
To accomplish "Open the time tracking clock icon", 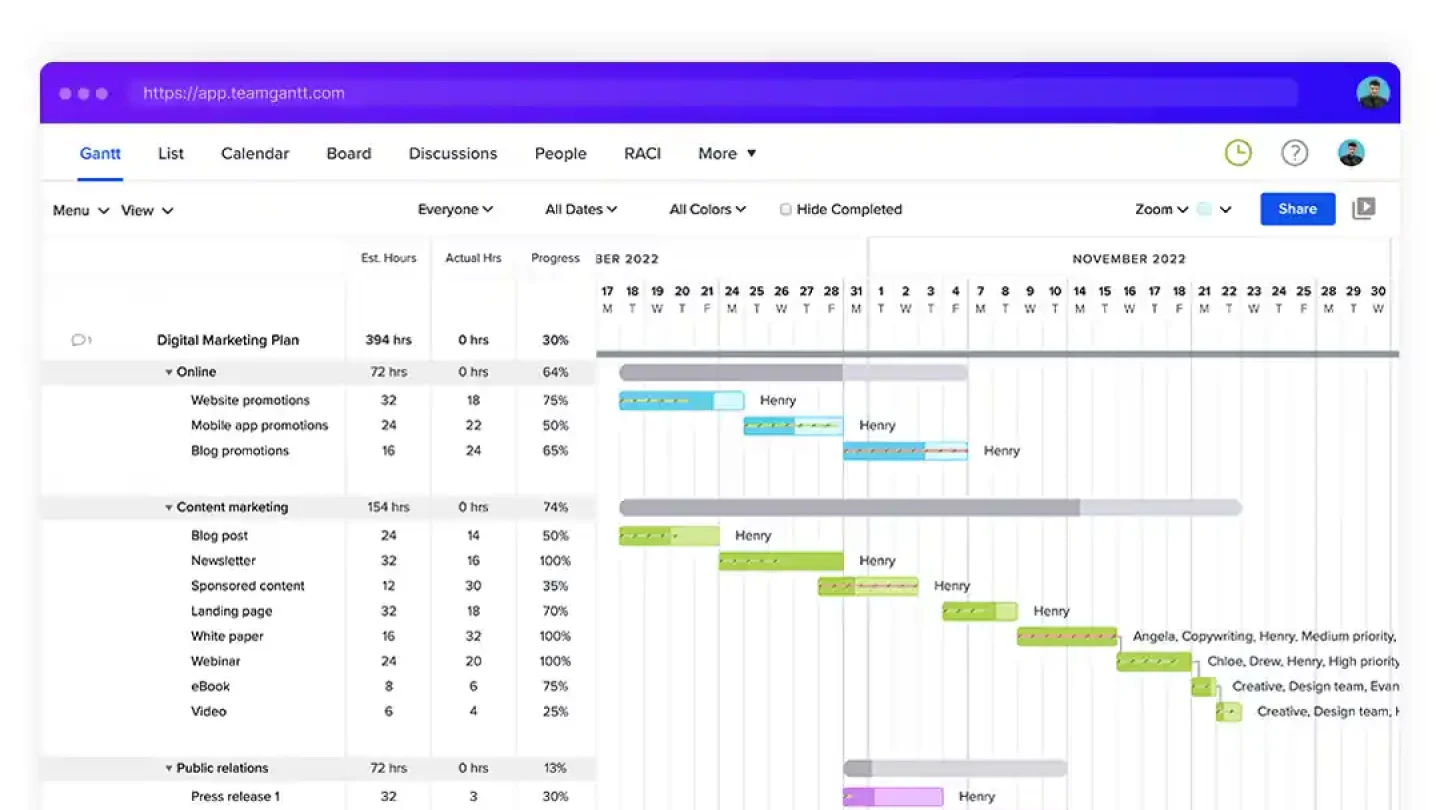I will coord(1238,153).
